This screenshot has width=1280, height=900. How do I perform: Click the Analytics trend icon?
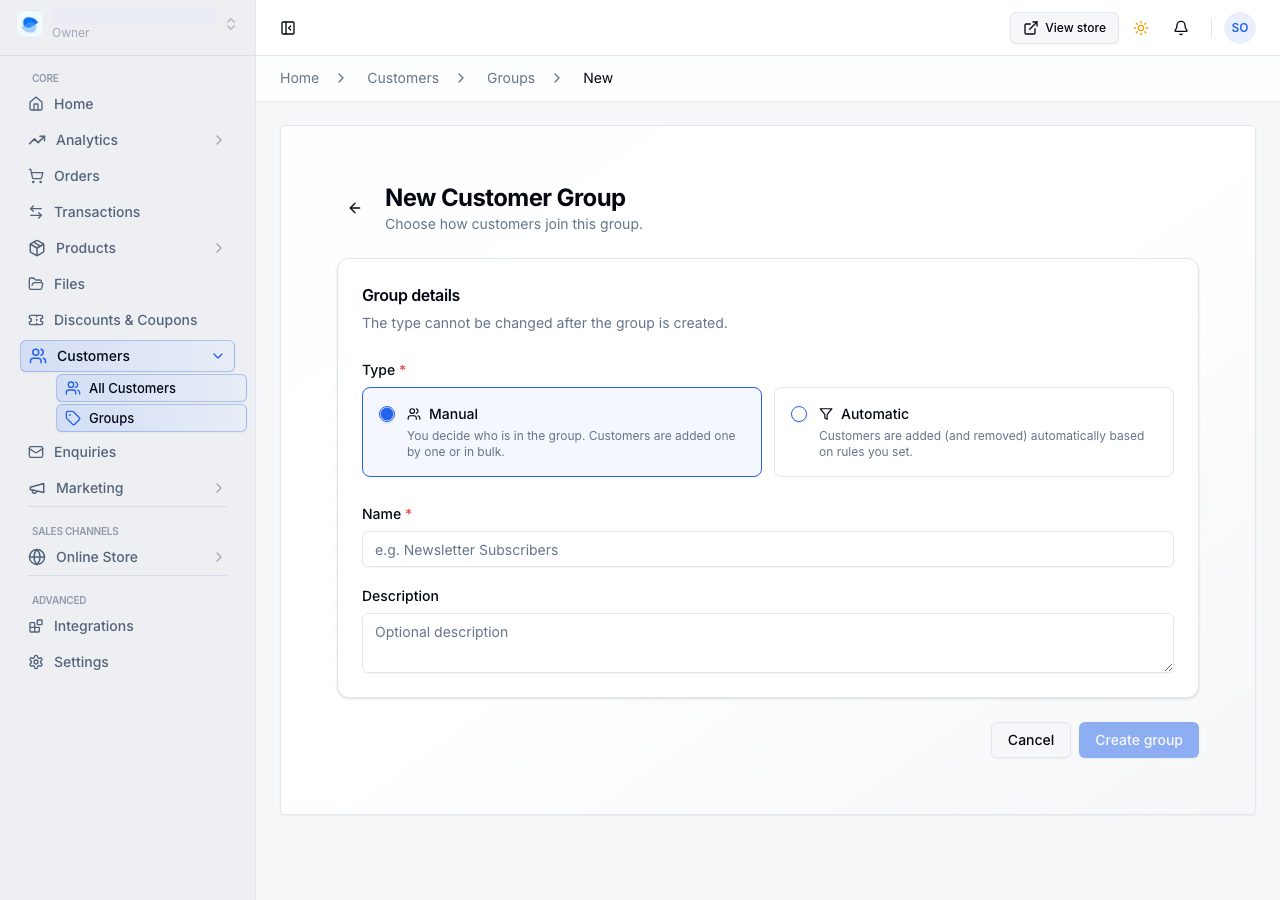tap(37, 140)
